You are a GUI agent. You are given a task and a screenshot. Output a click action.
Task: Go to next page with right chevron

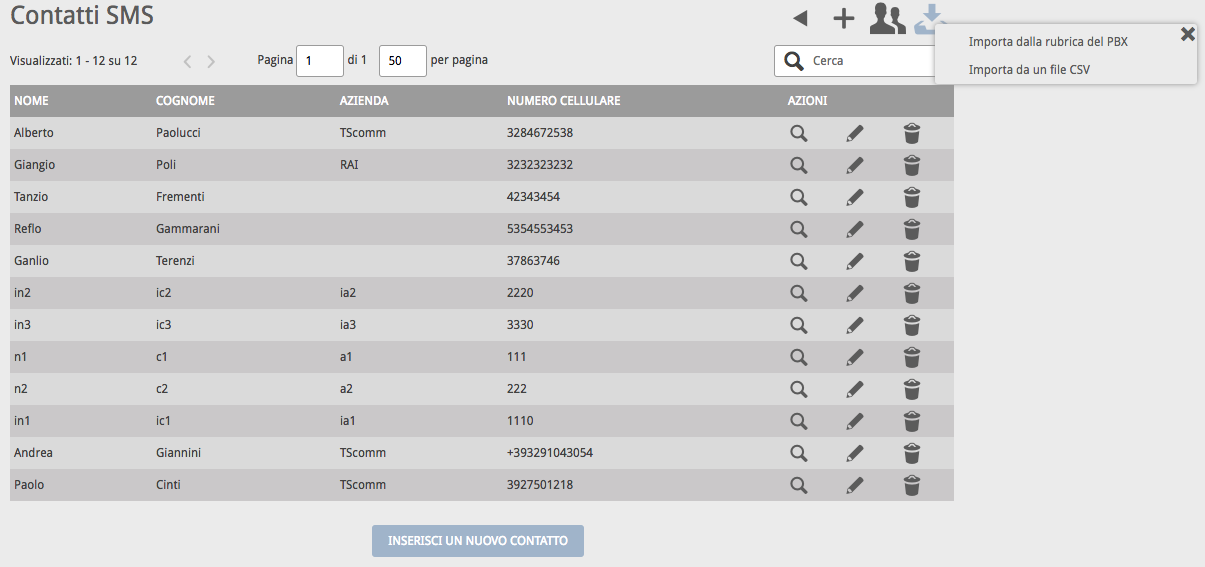[x=211, y=61]
